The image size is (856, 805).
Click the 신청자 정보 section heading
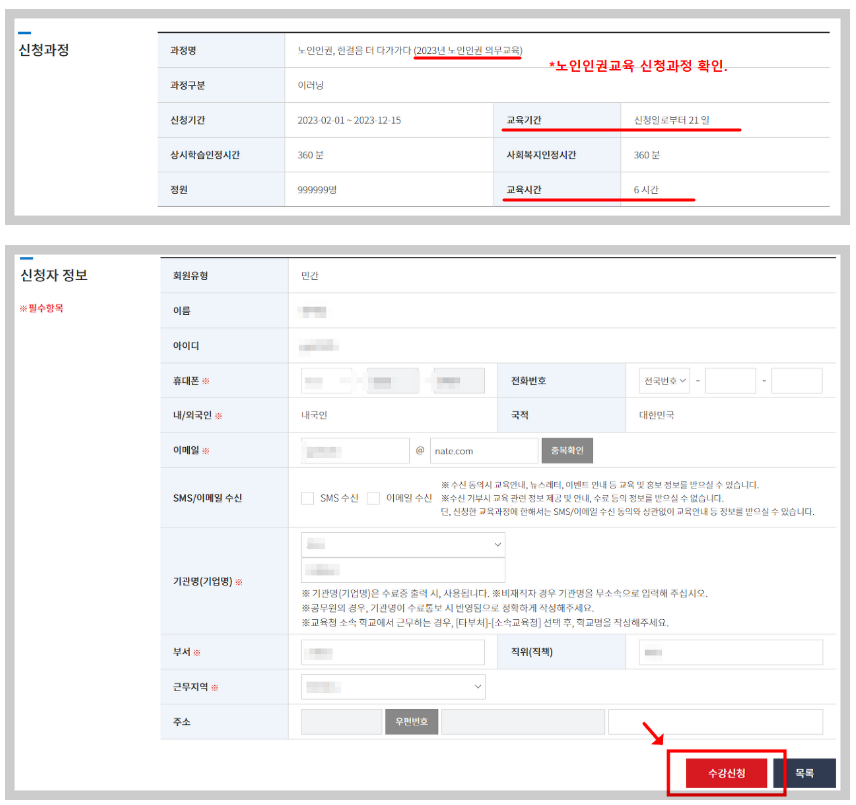point(54,275)
